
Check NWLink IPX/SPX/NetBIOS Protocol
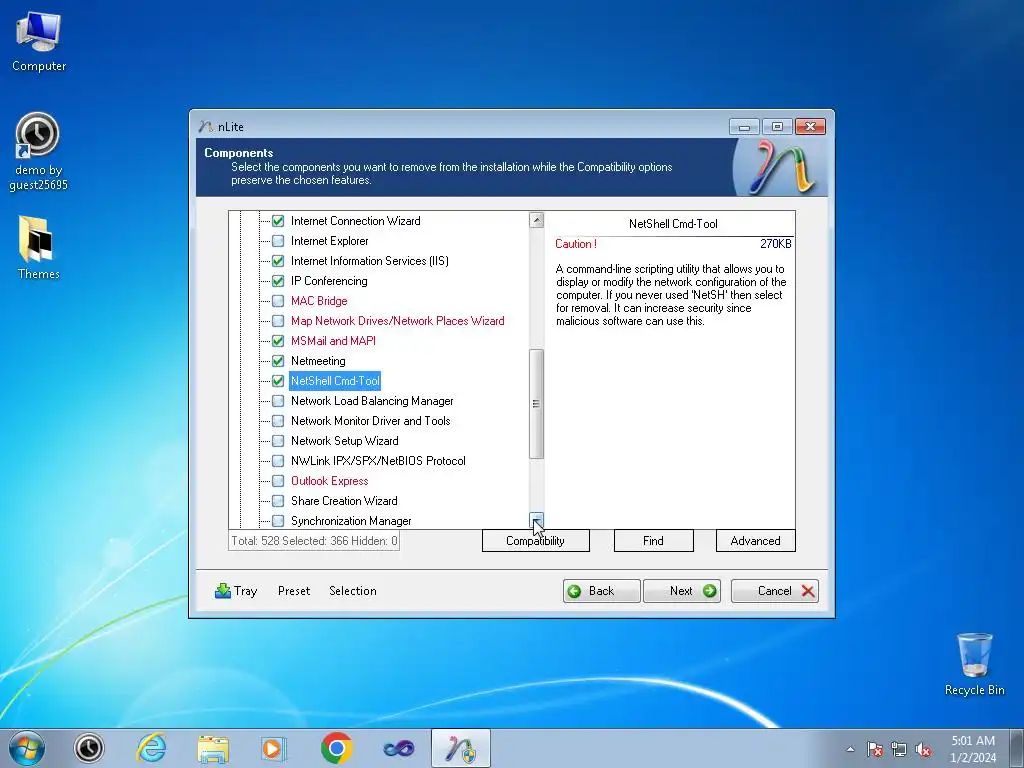click(278, 461)
